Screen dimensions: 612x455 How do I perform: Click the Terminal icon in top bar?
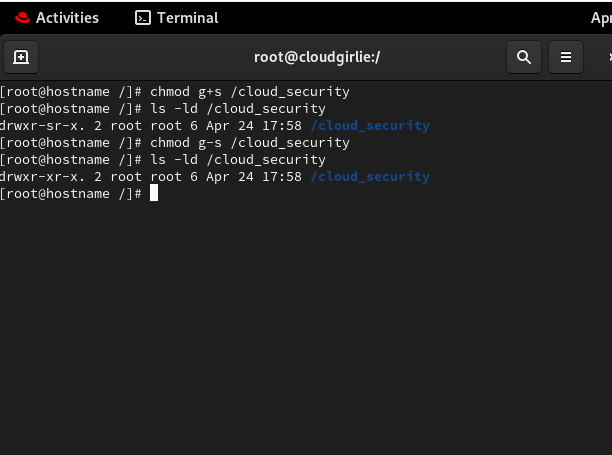coord(143,18)
